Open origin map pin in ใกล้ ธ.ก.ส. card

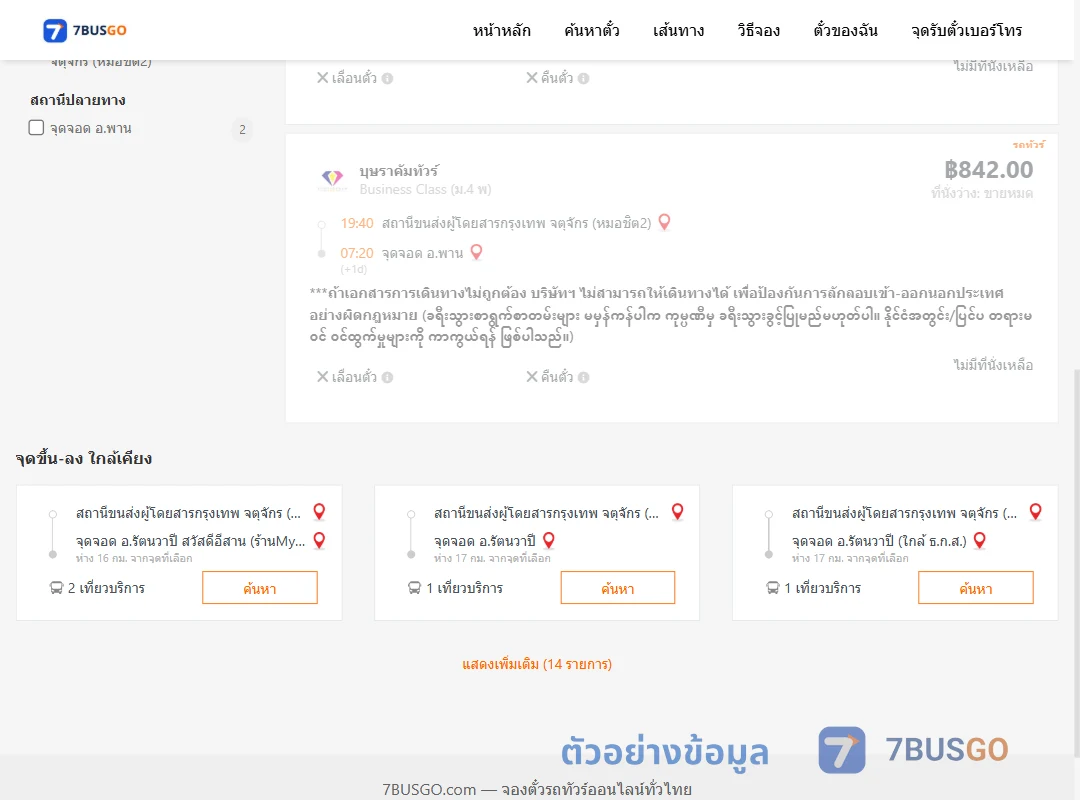tap(1035, 511)
